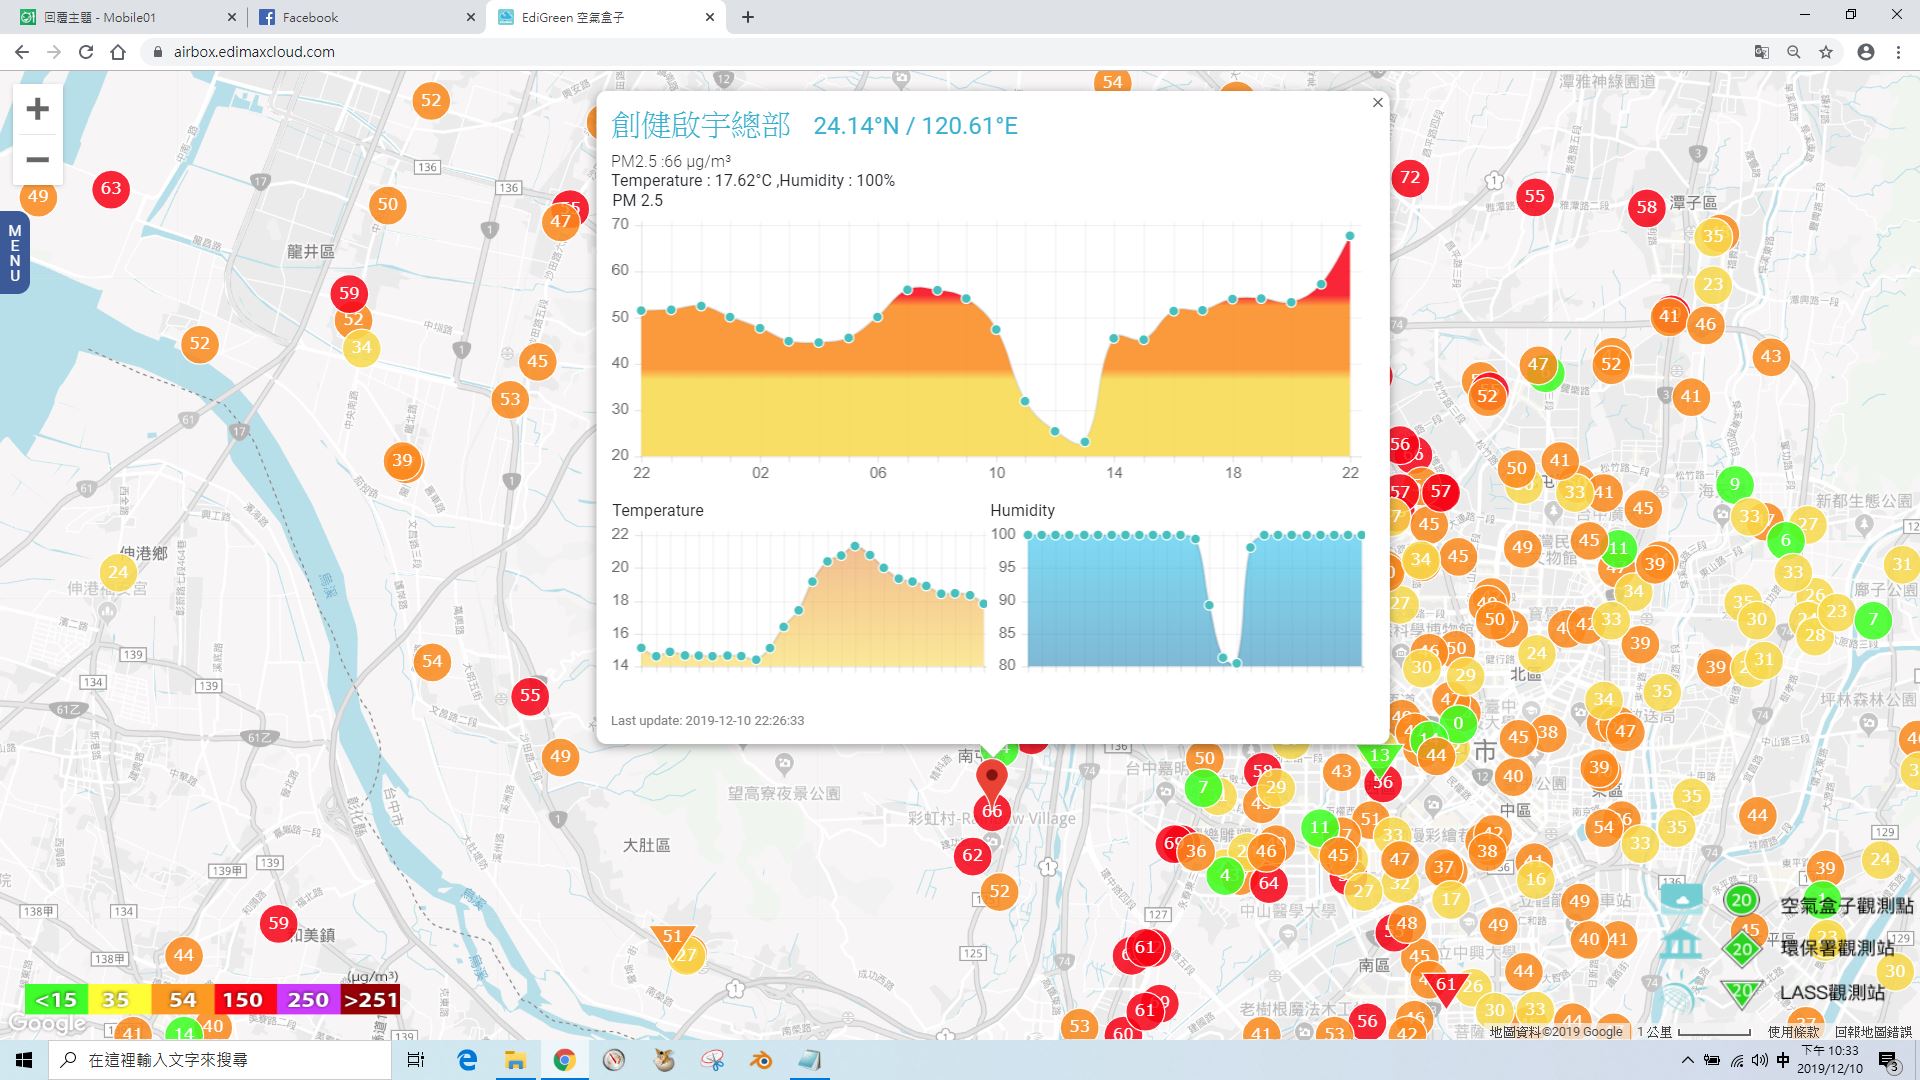Open the 使用條款 terms link
Viewport: 1920px width, 1080px height.
pos(1793,1032)
